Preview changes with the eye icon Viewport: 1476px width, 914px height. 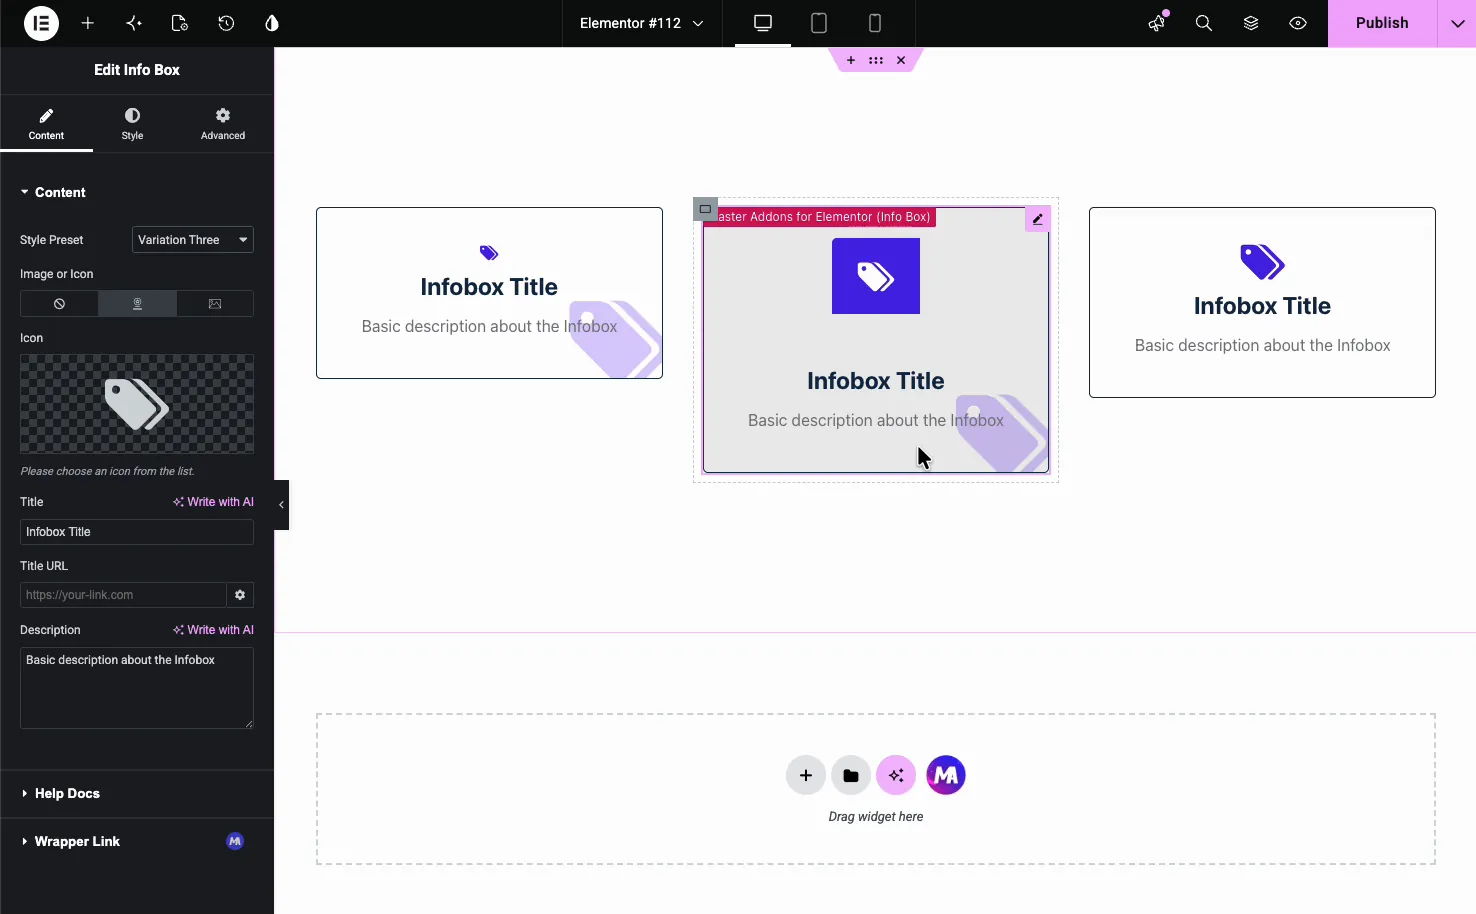pos(1298,23)
